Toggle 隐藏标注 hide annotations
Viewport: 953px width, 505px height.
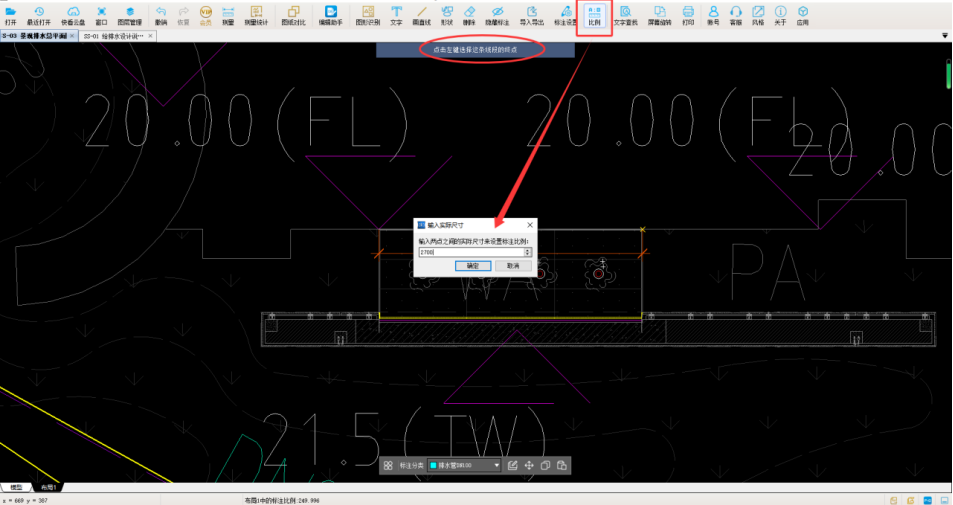point(497,14)
